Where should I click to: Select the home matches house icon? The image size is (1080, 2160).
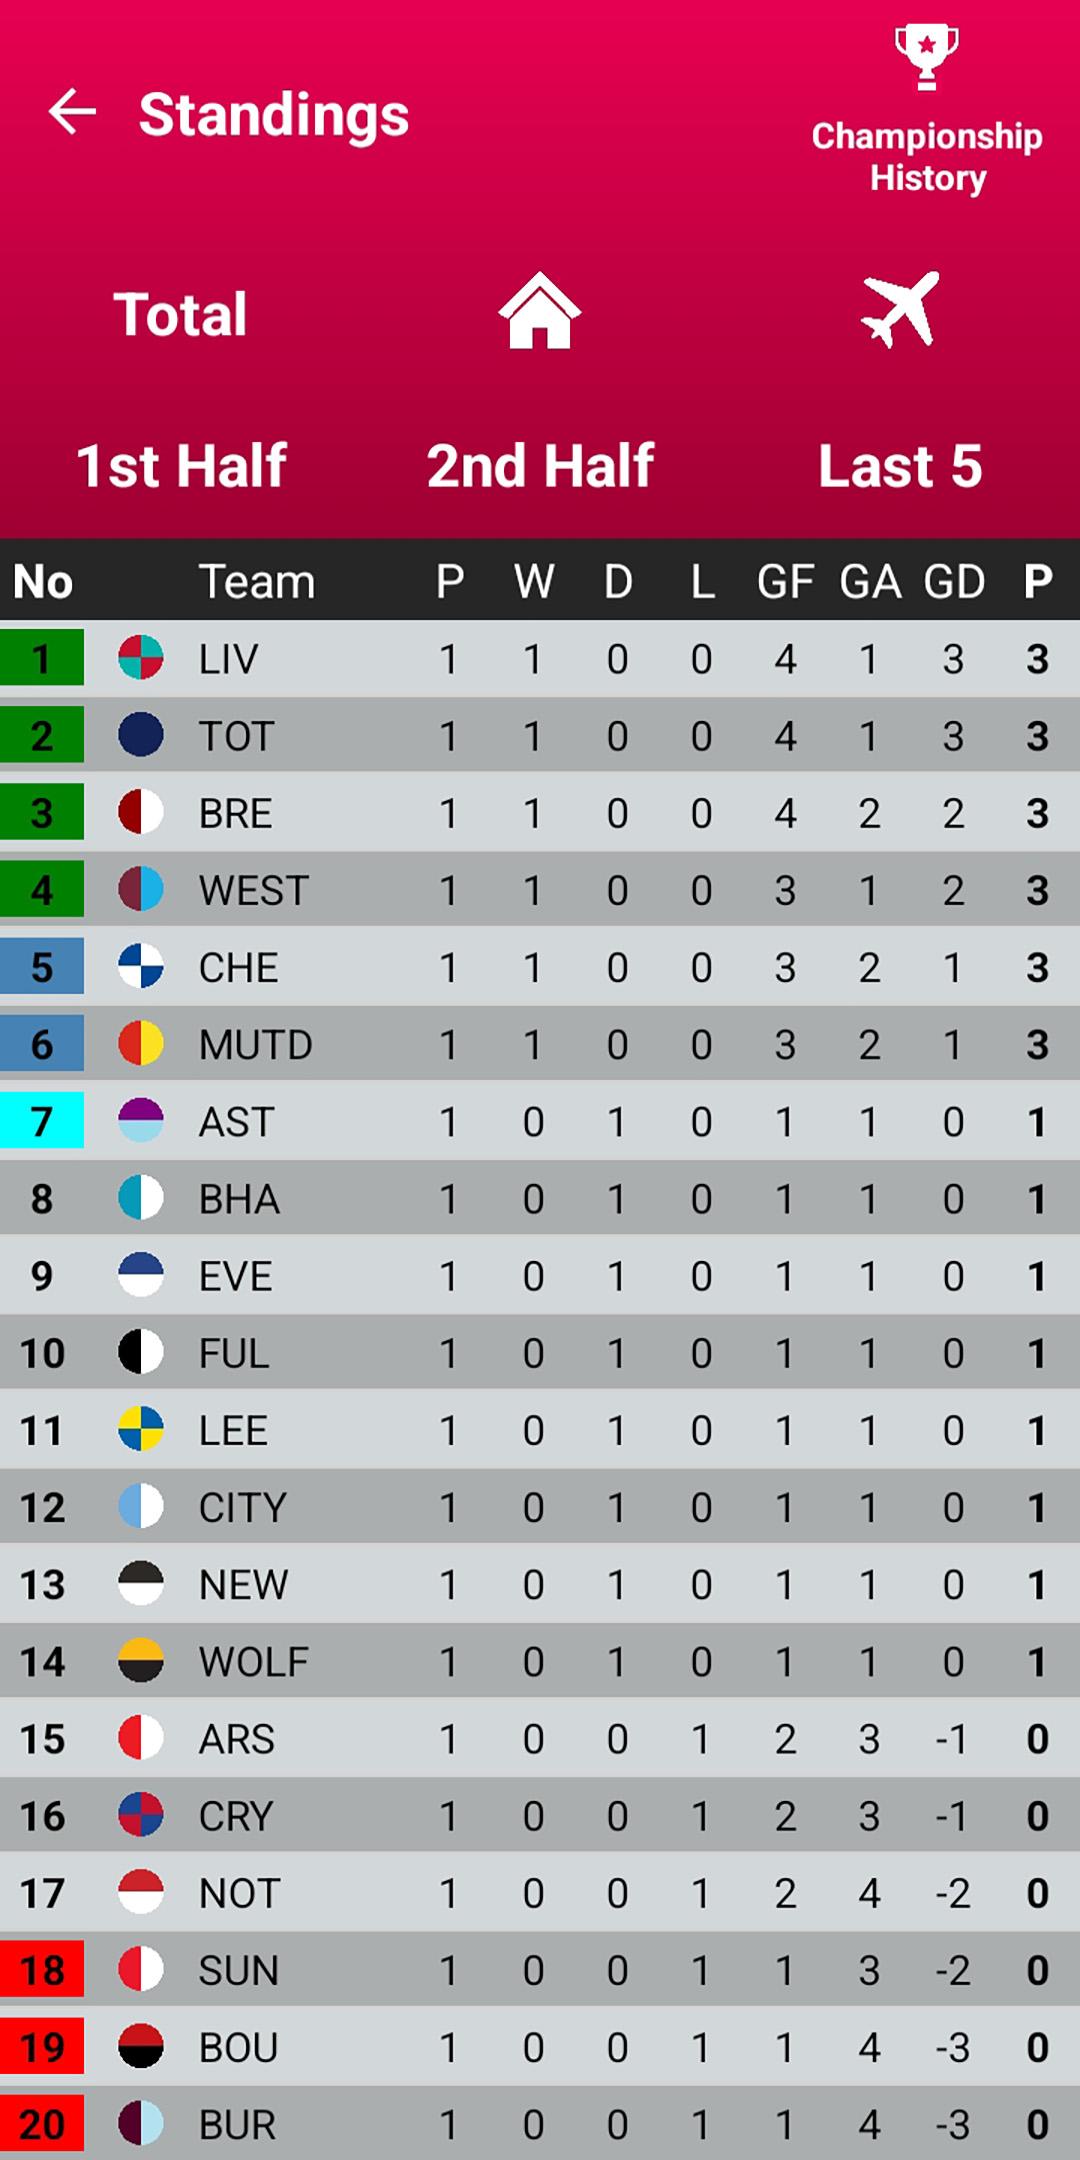tap(540, 311)
